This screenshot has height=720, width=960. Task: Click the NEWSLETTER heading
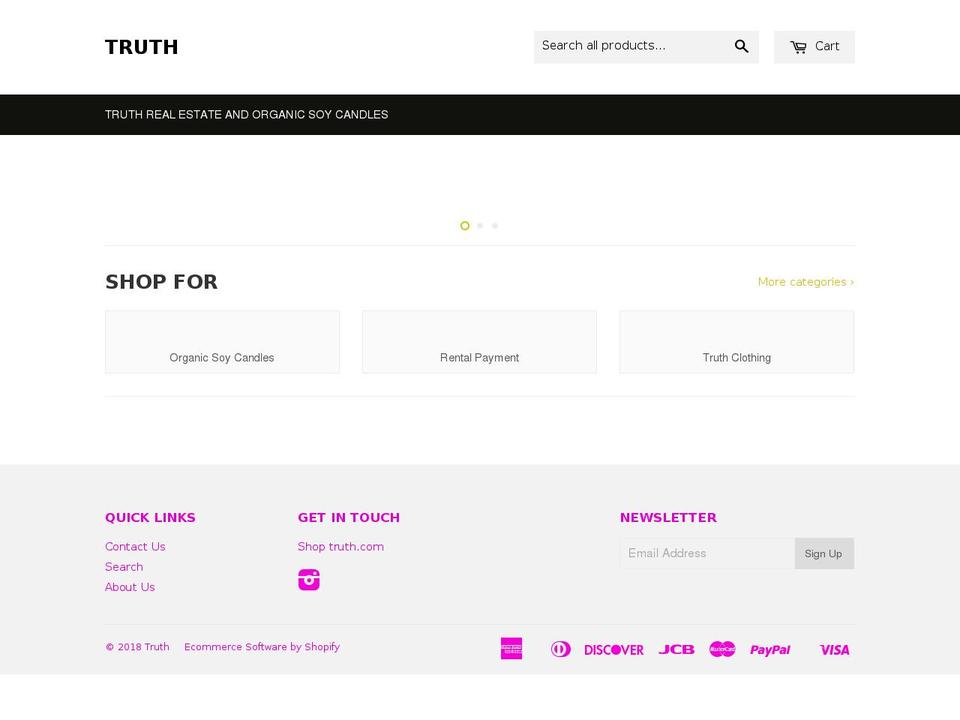(x=668, y=517)
